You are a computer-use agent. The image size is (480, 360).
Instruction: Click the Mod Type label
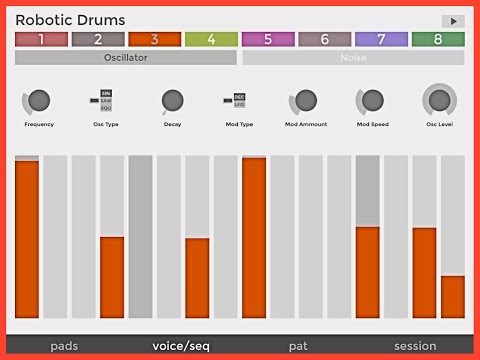pyautogui.click(x=239, y=124)
